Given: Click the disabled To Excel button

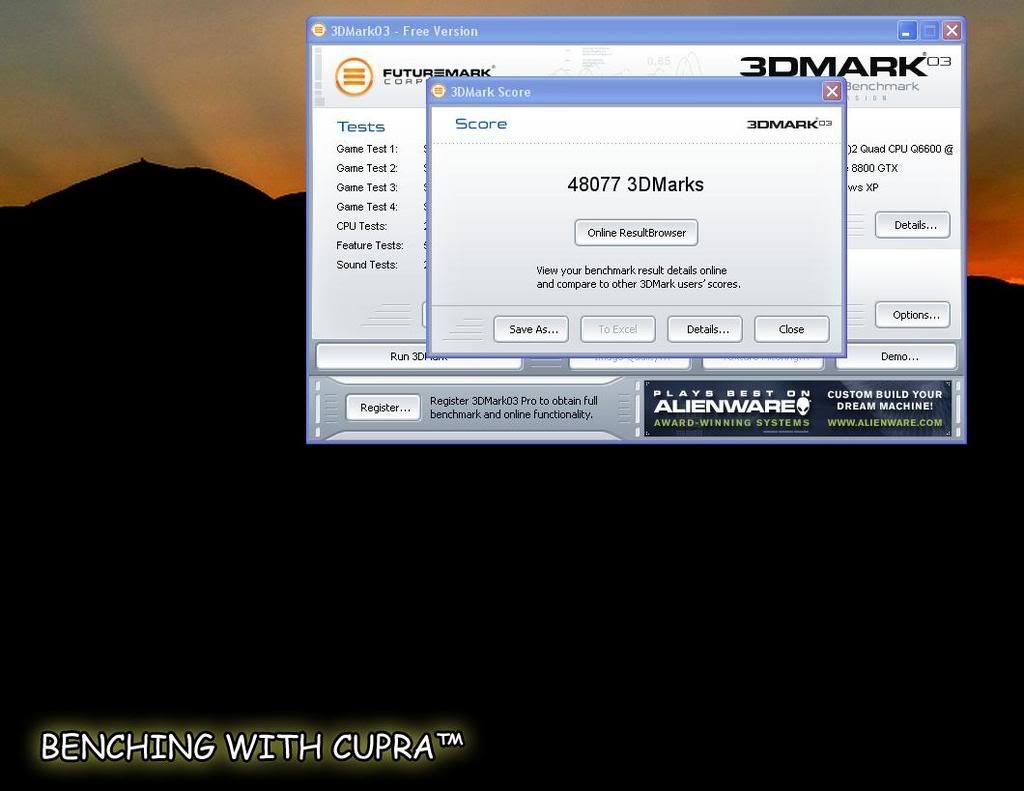Looking at the screenshot, I should click(618, 329).
